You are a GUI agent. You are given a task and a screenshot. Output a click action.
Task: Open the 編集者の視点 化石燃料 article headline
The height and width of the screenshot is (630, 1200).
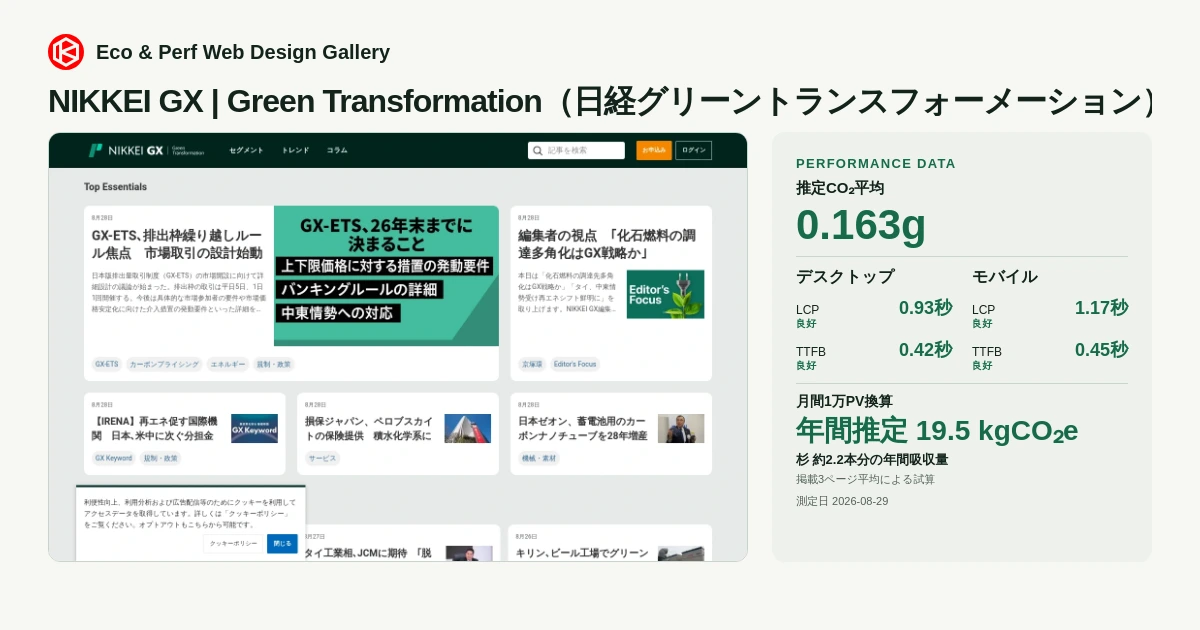pos(607,244)
